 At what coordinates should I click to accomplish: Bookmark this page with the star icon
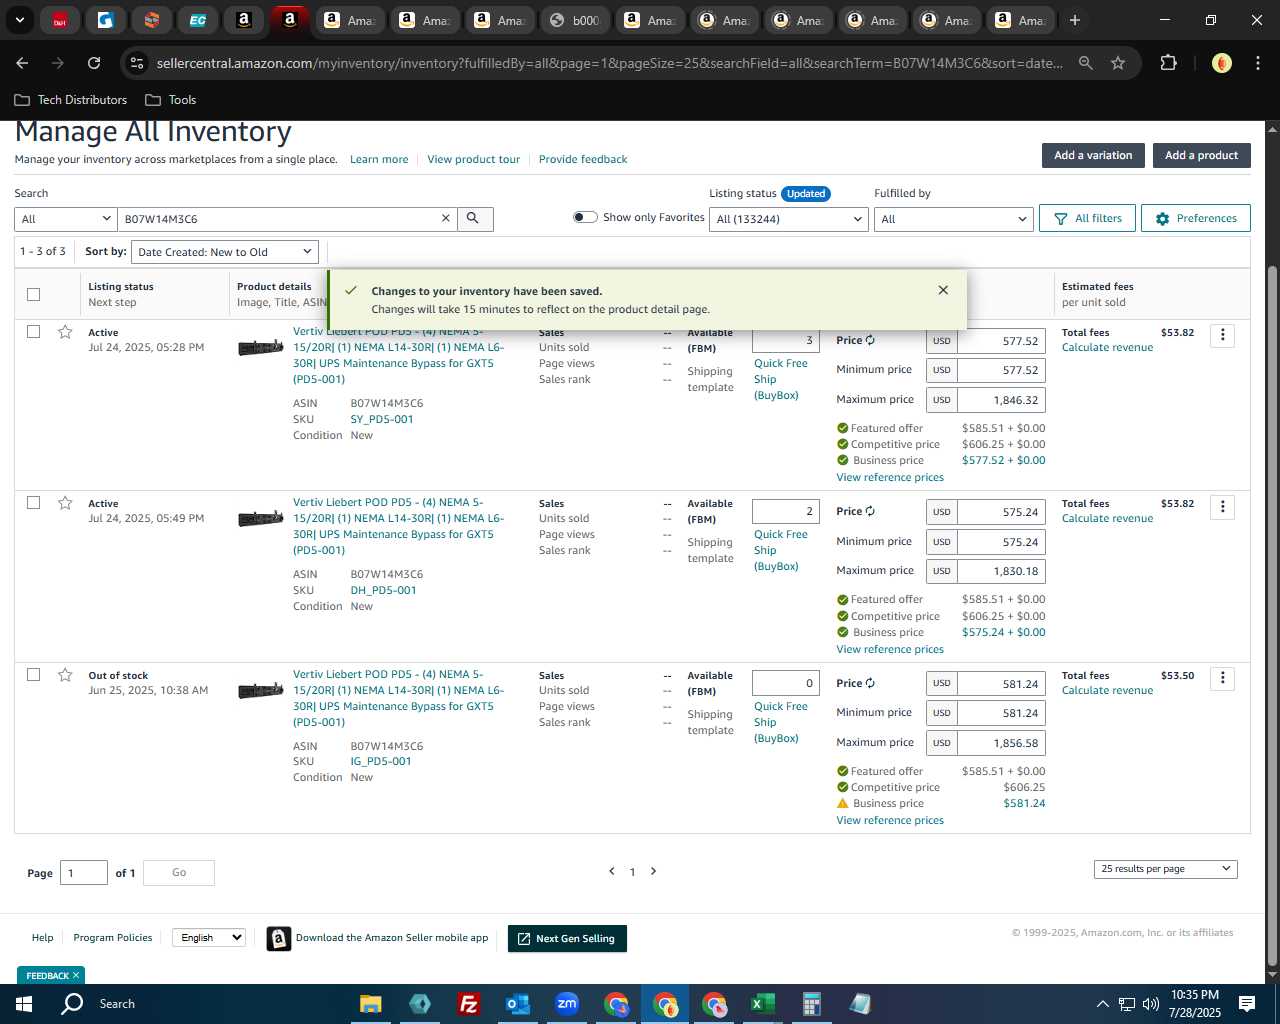pos(1118,63)
